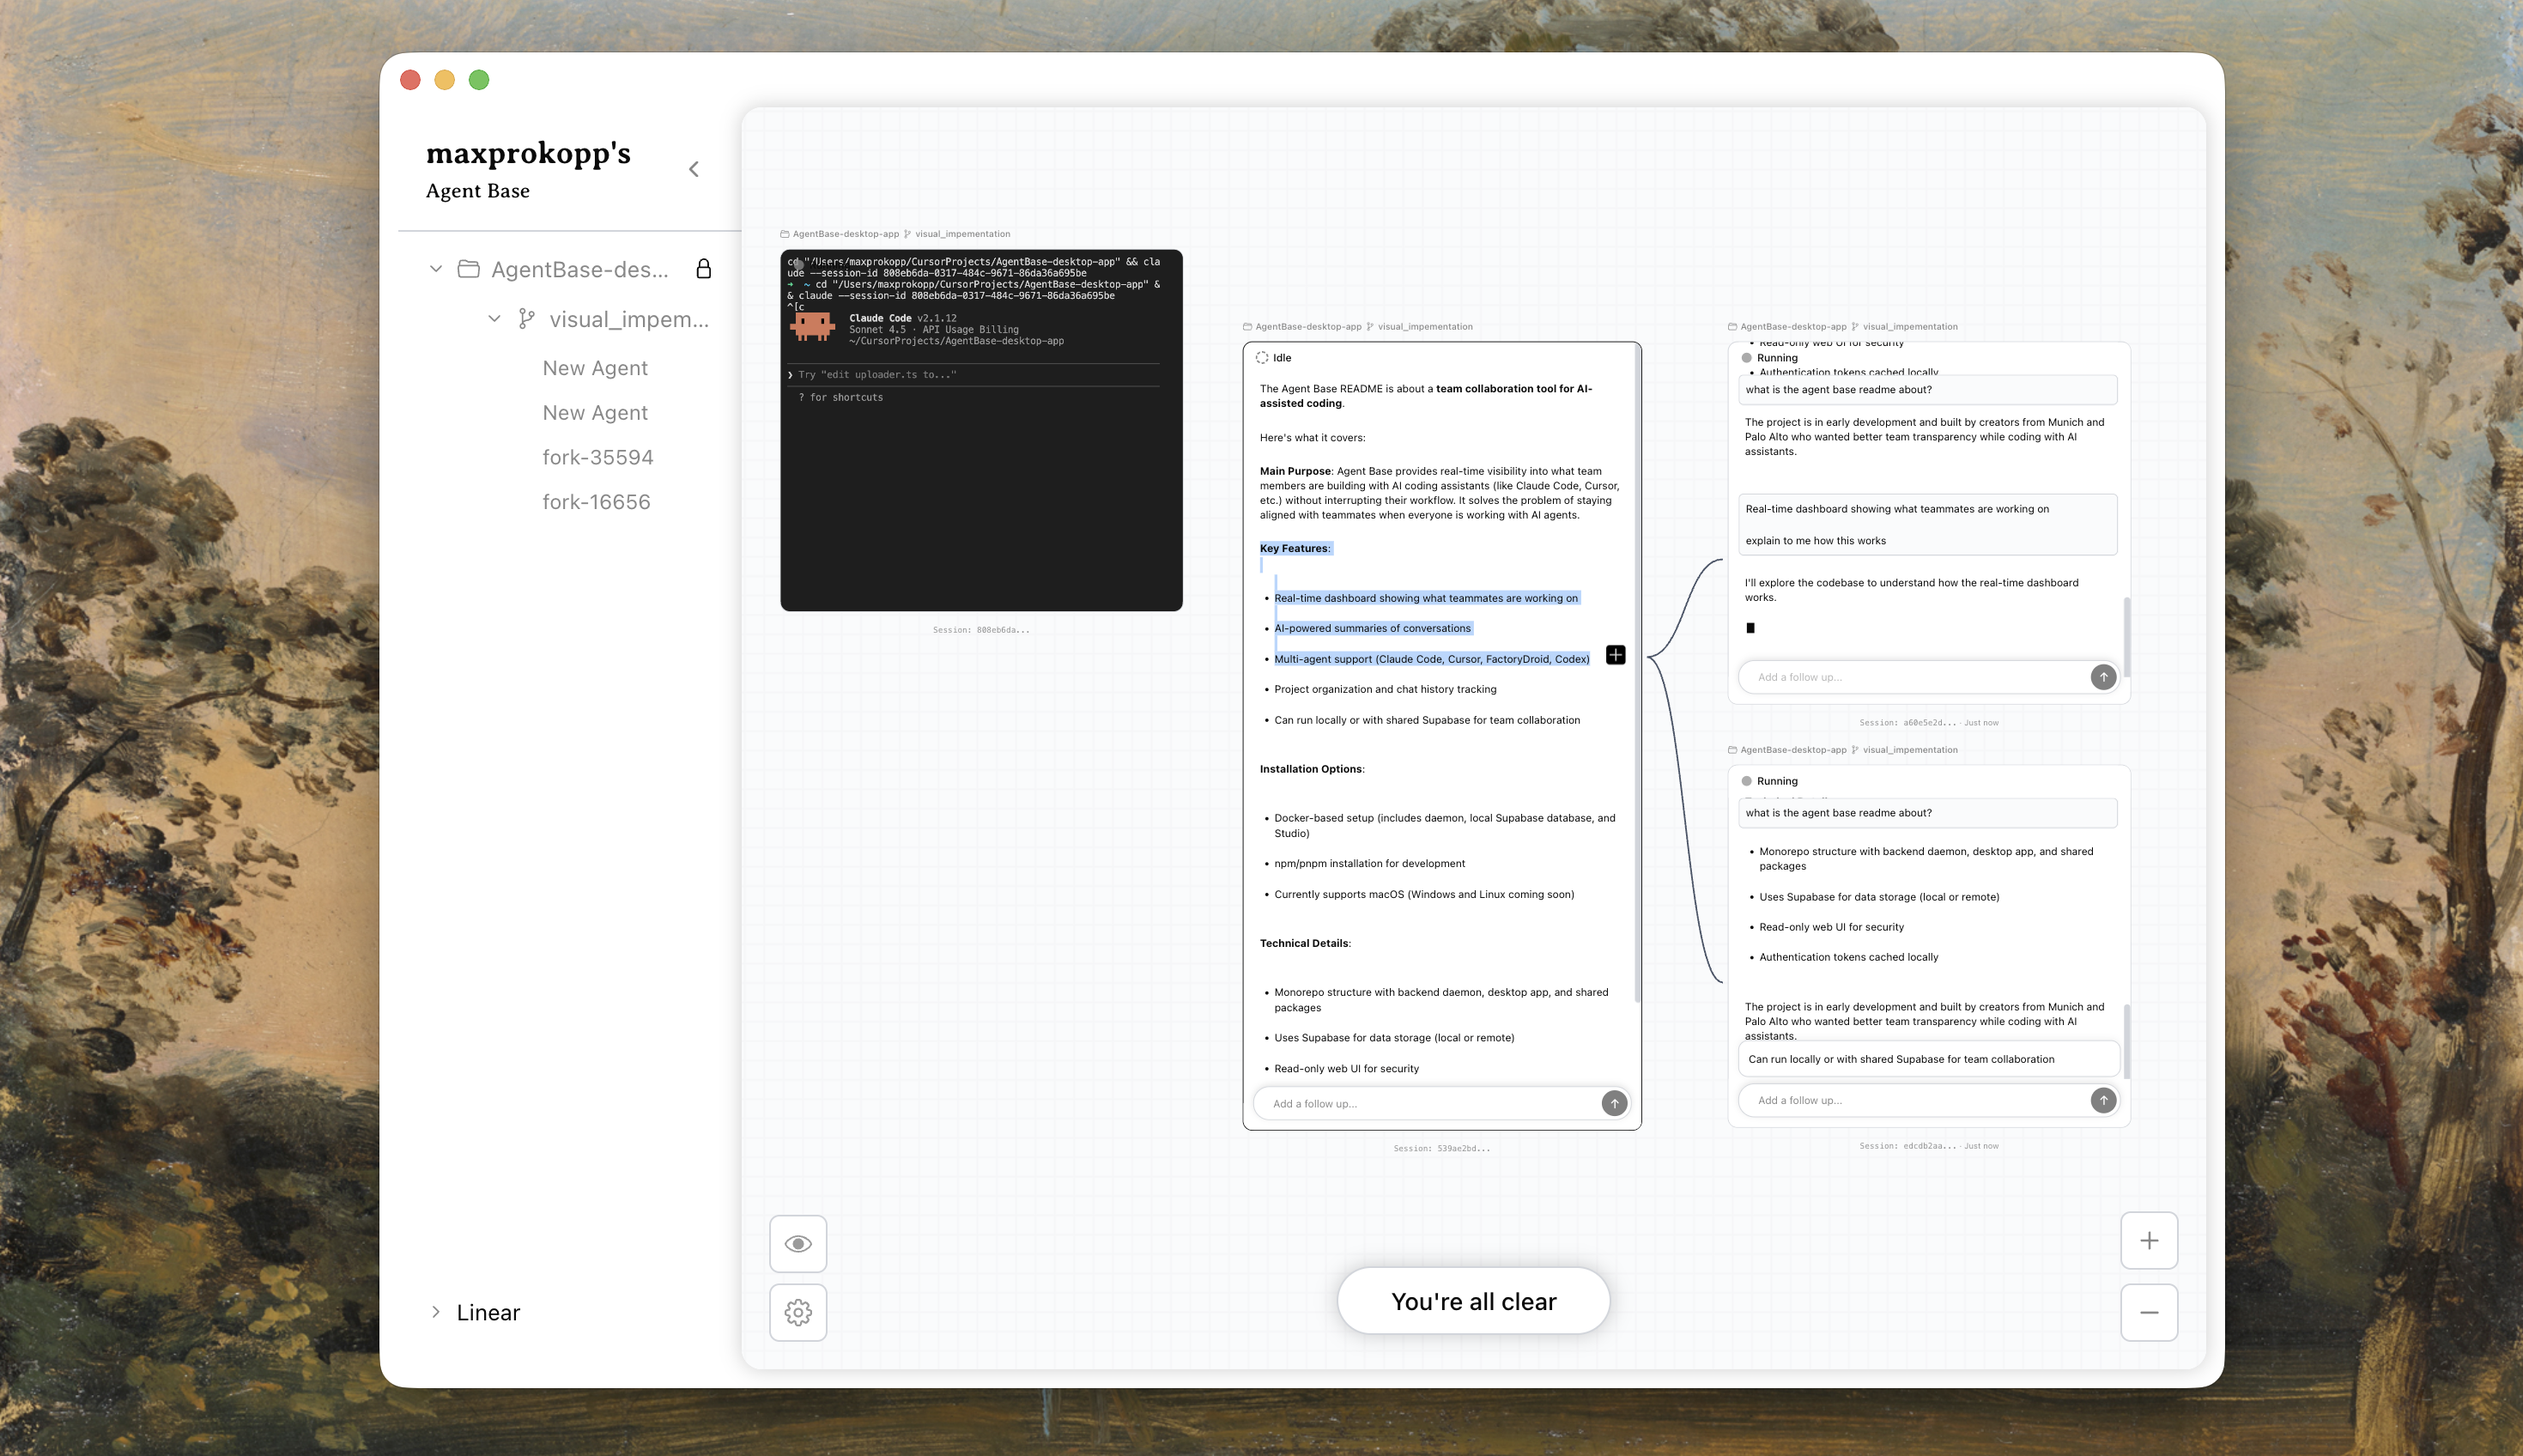Send the follow-up in the bottom Running card
2523x1456 pixels.
coord(2103,1100)
